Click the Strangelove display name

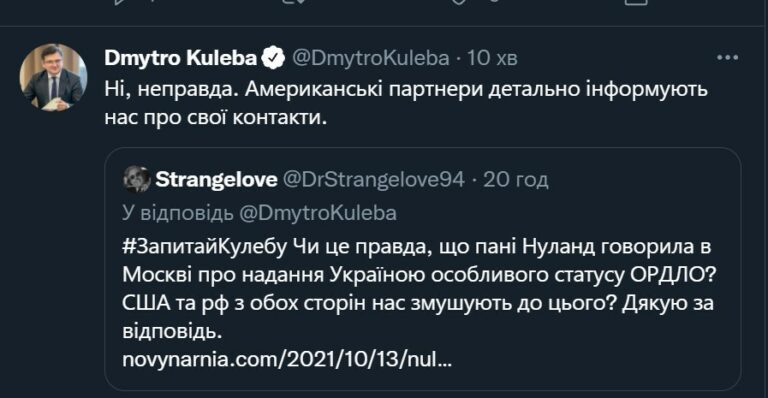pos(216,180)
